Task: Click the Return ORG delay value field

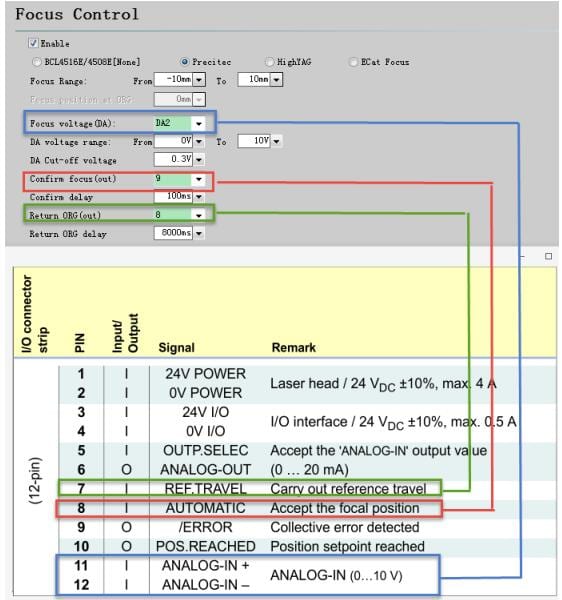Action: (x=174, y=233)
